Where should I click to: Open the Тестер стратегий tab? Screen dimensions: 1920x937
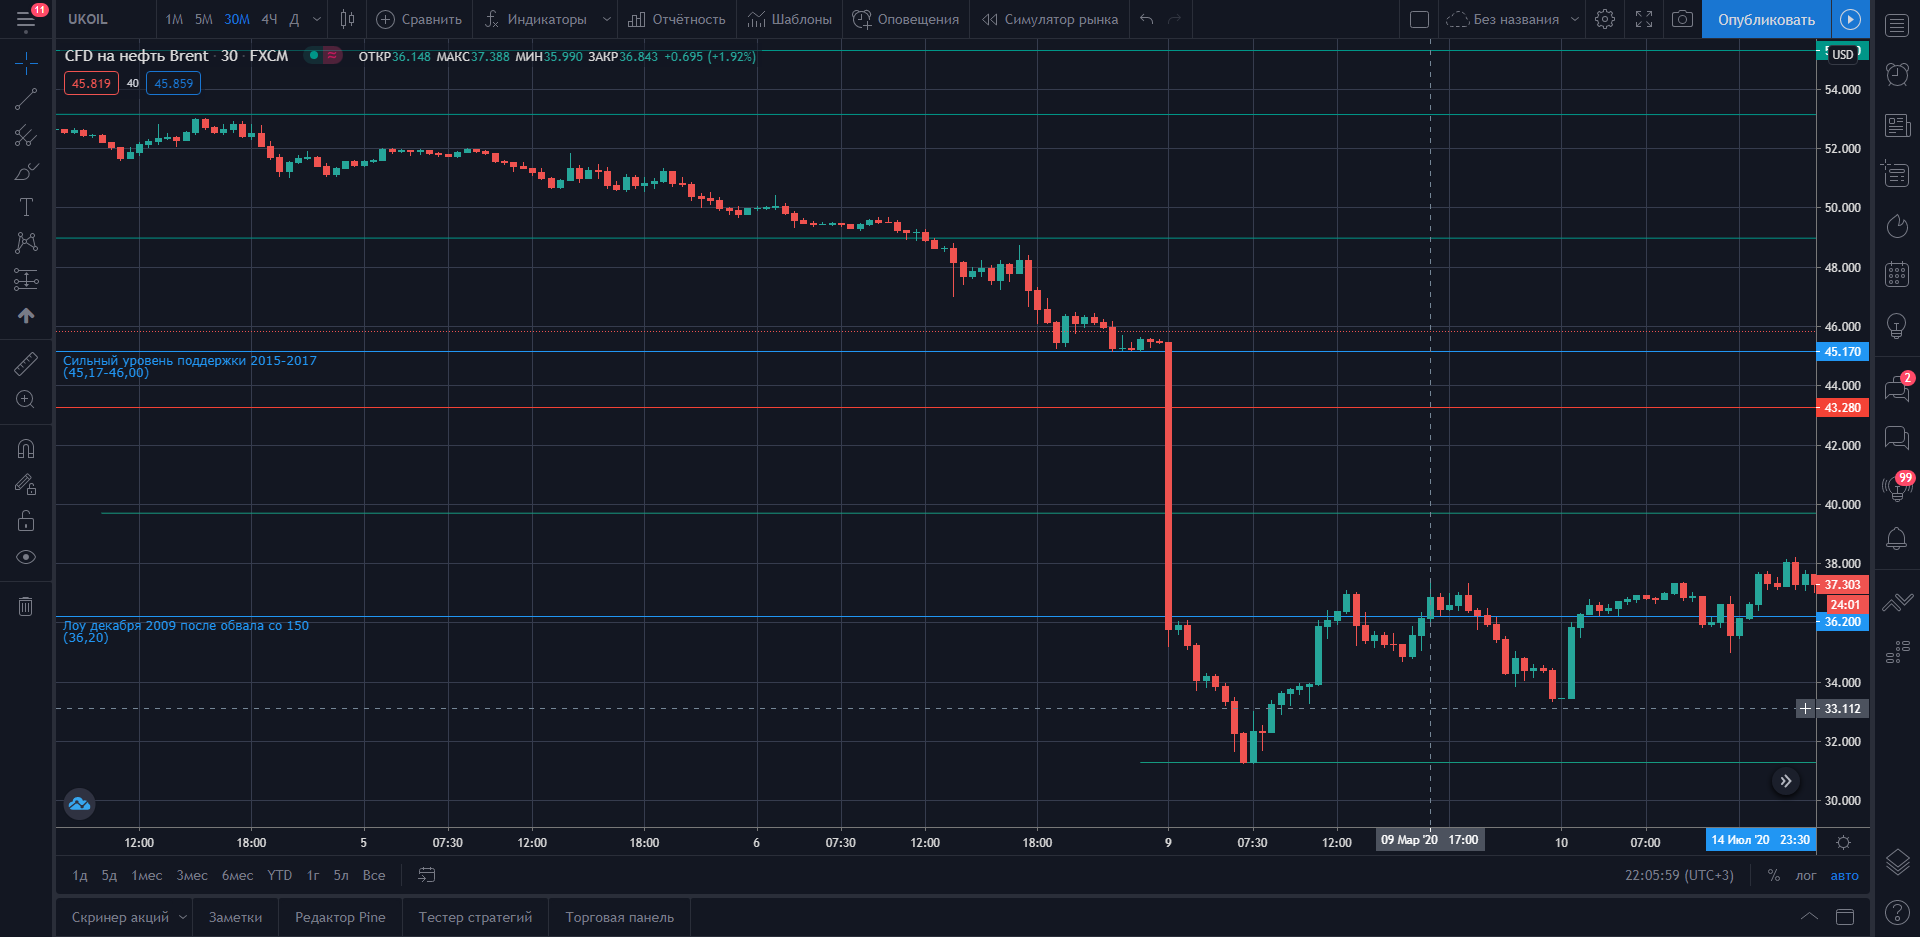point(475,917)
